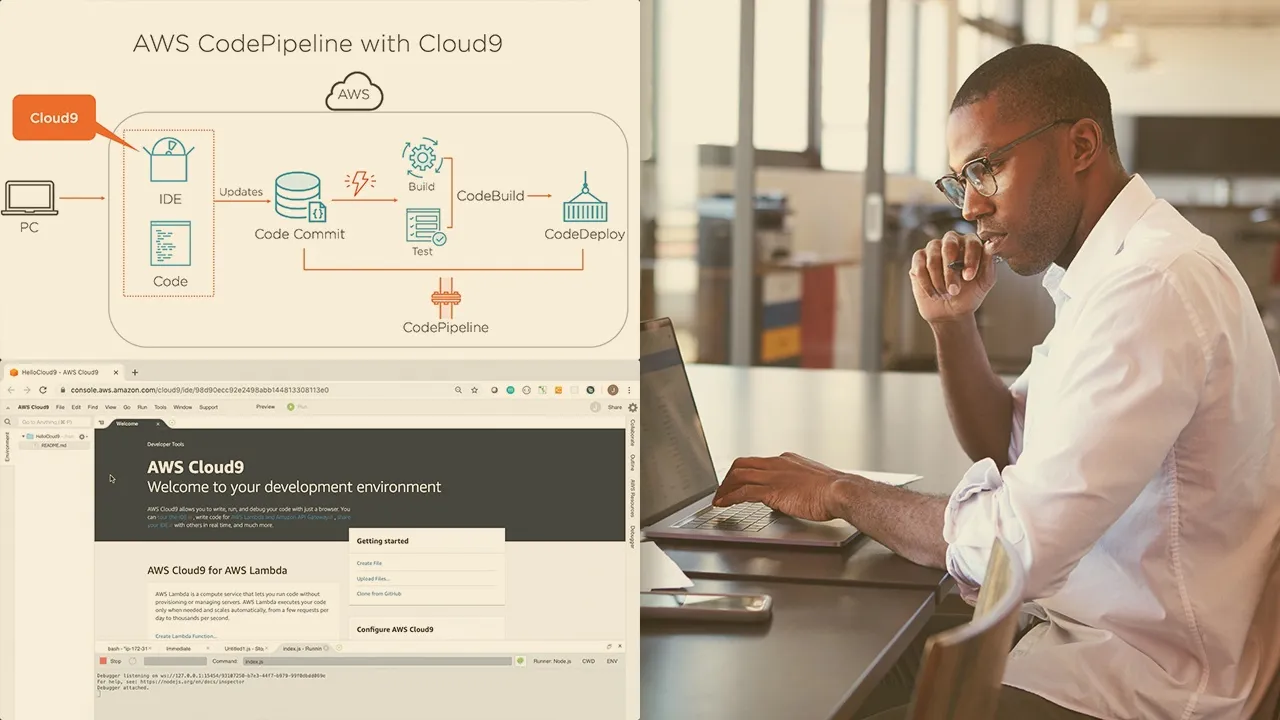
Task: Open the Go menu
Action: coord(127,407)
